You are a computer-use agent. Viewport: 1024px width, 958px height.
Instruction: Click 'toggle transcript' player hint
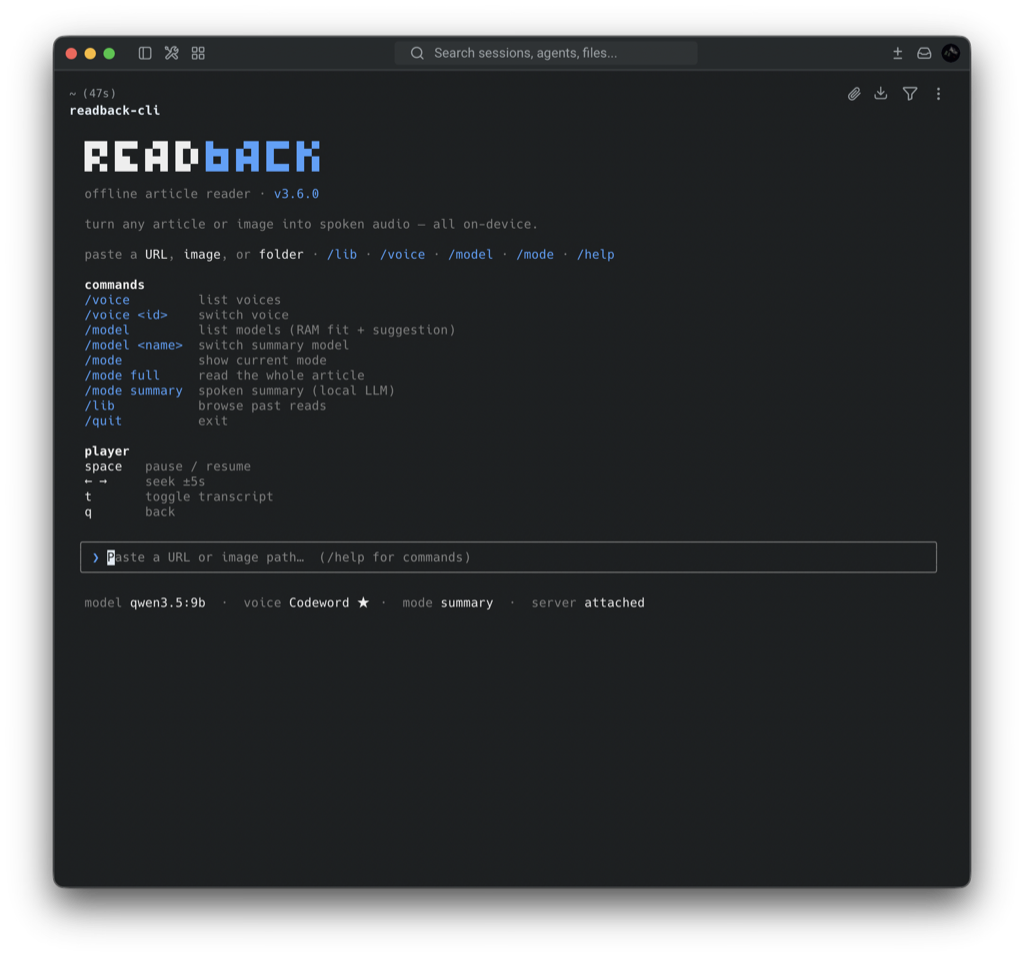tap(209, 496)
